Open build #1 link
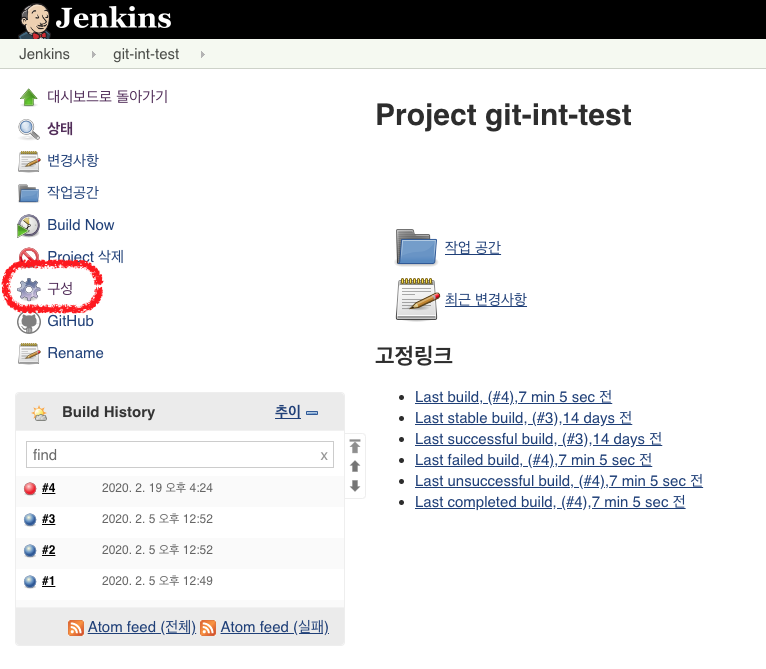 pyautogui.click(x=48, y=581)
